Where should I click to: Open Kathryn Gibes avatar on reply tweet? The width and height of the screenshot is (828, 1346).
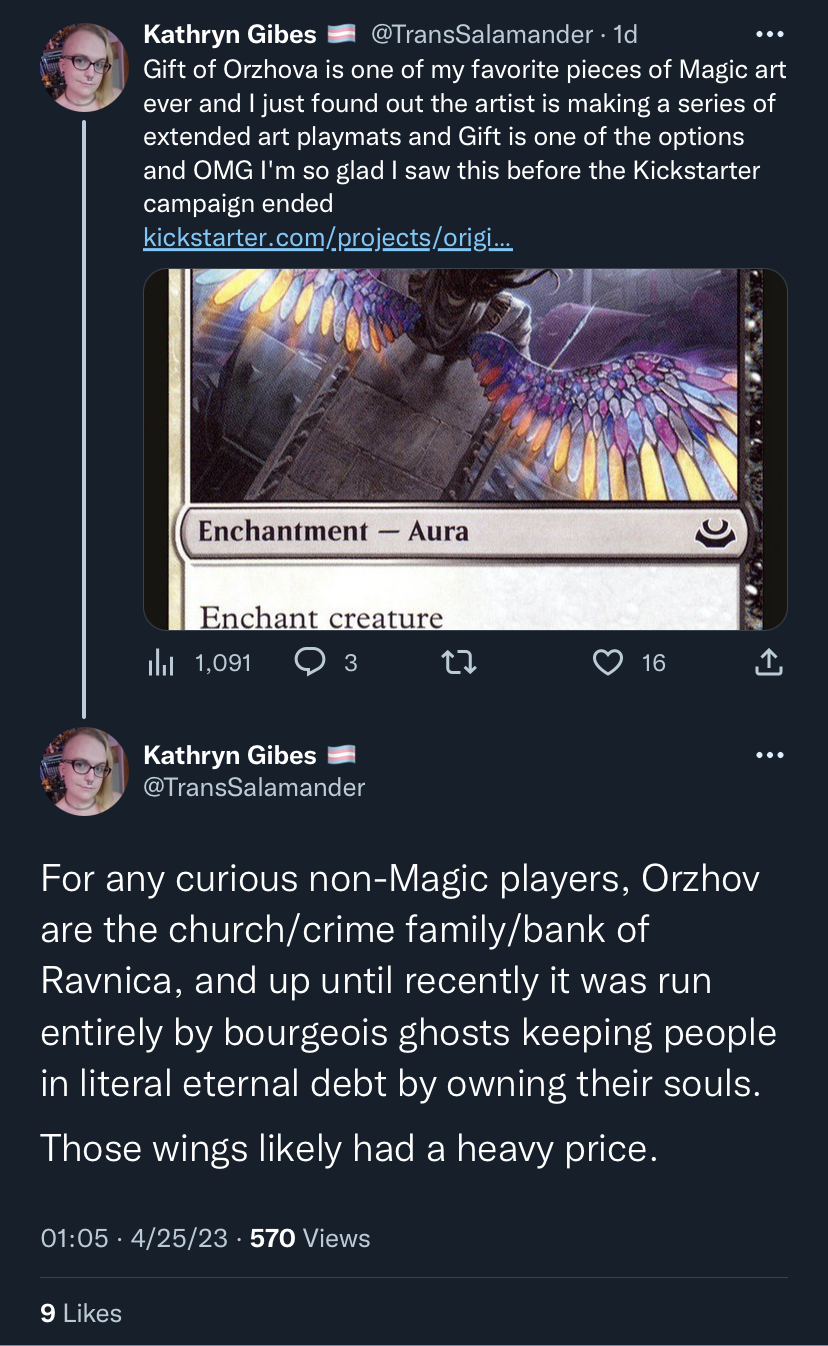pos(84,771)
